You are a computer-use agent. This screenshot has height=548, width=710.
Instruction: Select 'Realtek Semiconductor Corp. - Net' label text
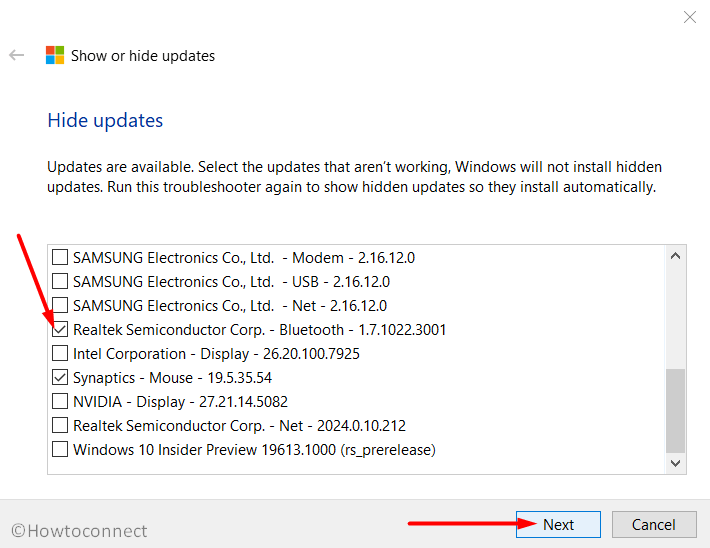188,426
